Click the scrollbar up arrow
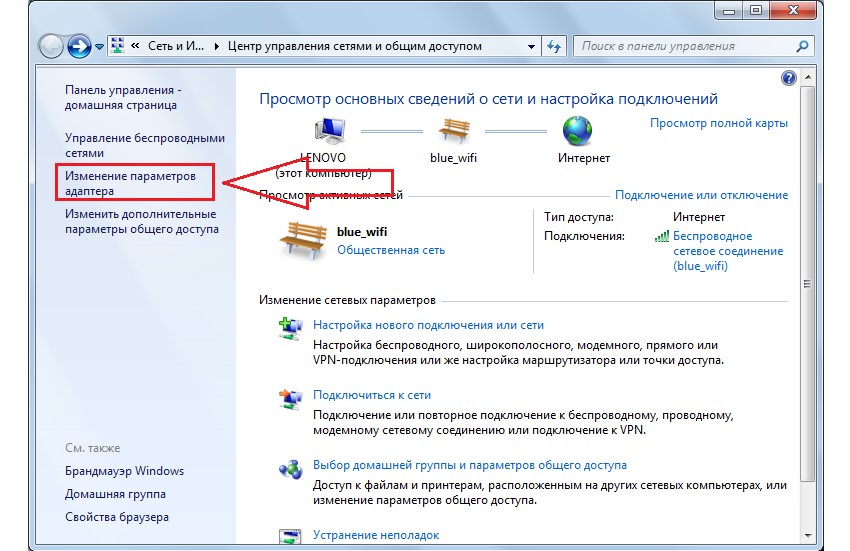 pos(808,78)
